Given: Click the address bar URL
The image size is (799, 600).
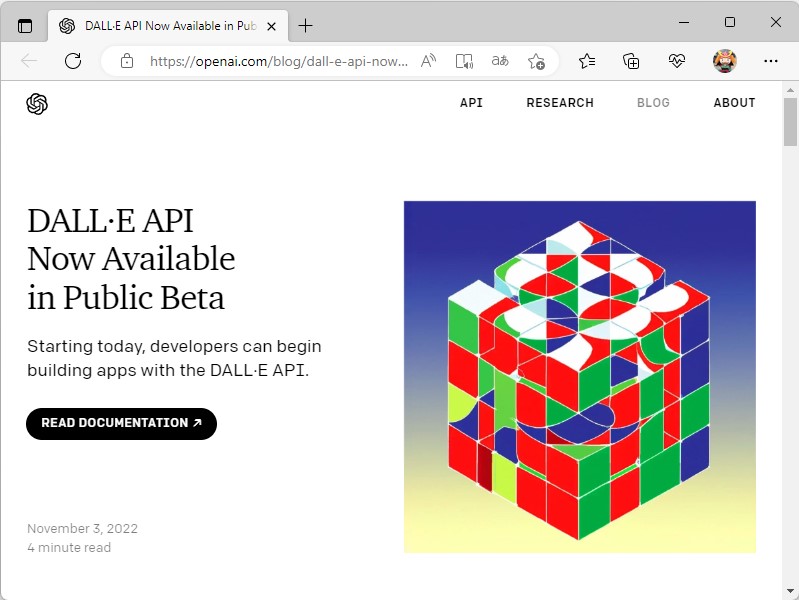Looking at the screenshot, I should (279, 62).
